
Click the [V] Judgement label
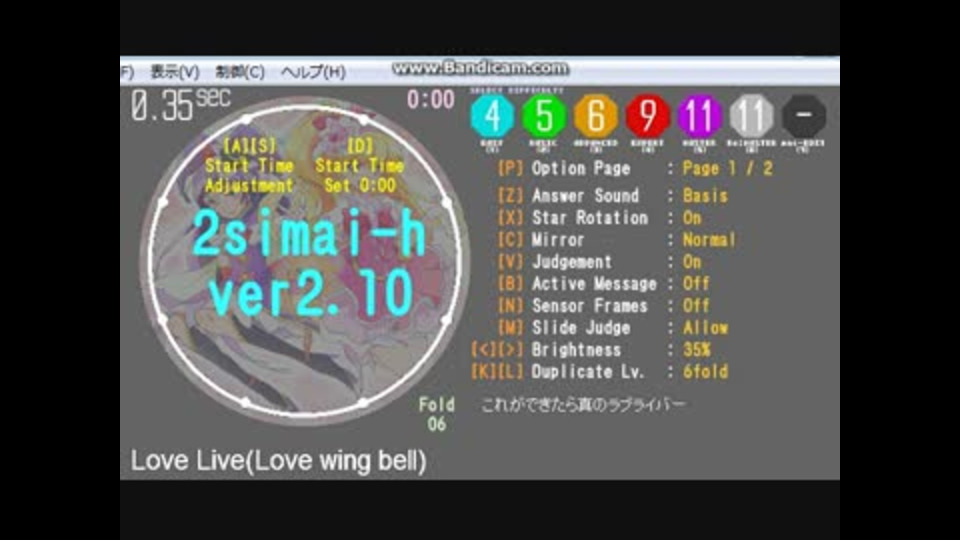(554, 261)
